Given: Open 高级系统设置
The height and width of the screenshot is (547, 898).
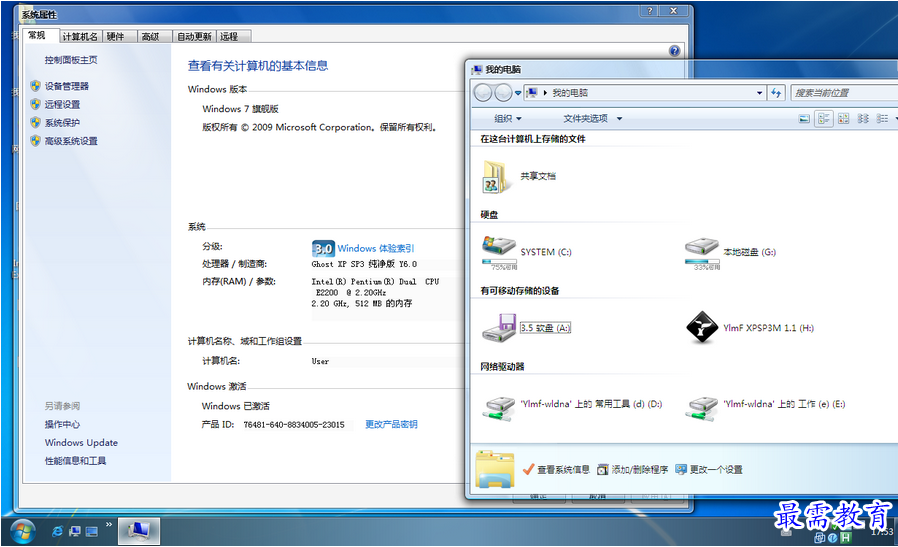Looking at the screenshot, I should point(71,141).
